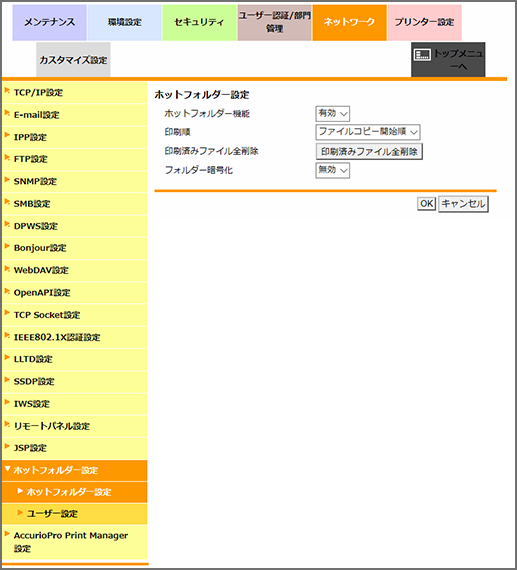This screenshot has width=517, height=570.
Task: Collapse the ホットフォルダー設定 parent menu
Action: click(75, 470)
